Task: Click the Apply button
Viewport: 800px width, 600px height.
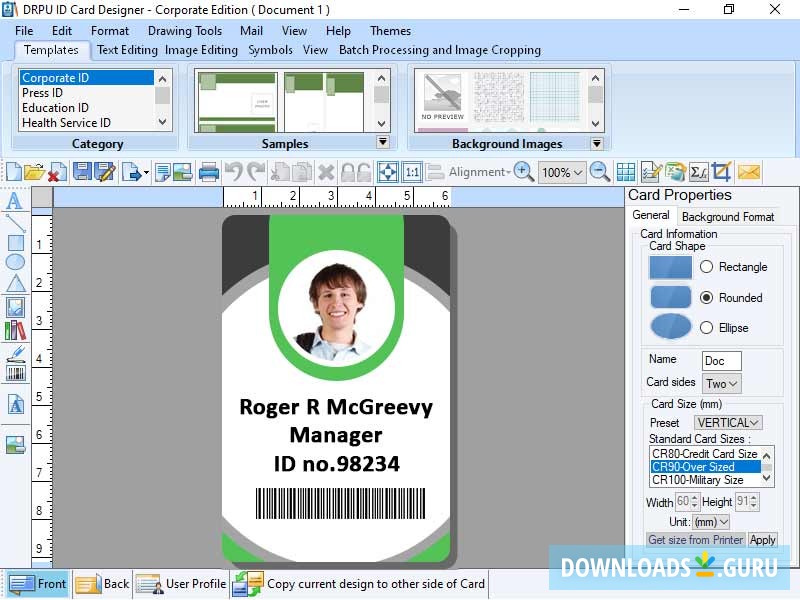Action: 763,540
